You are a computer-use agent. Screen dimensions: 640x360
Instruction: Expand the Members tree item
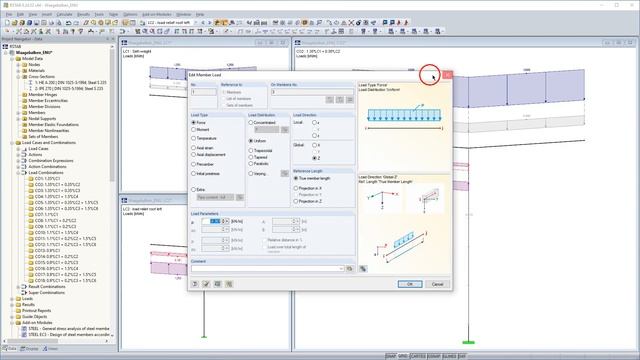click(x=18, y=113)
